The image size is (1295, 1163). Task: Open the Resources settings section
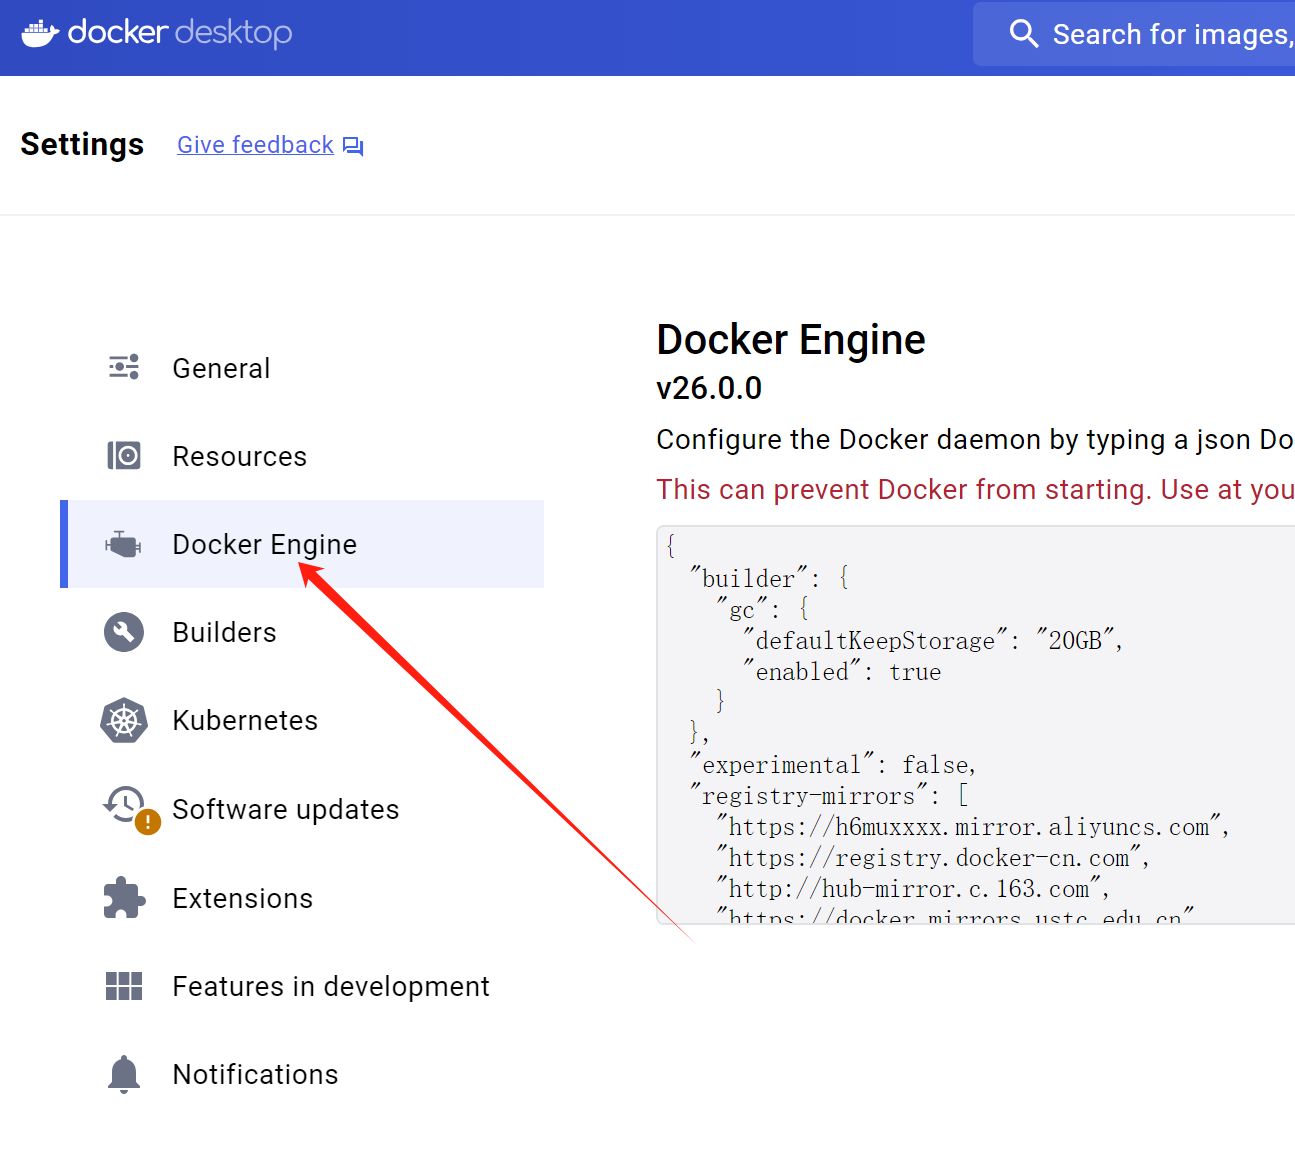point(302,456)
